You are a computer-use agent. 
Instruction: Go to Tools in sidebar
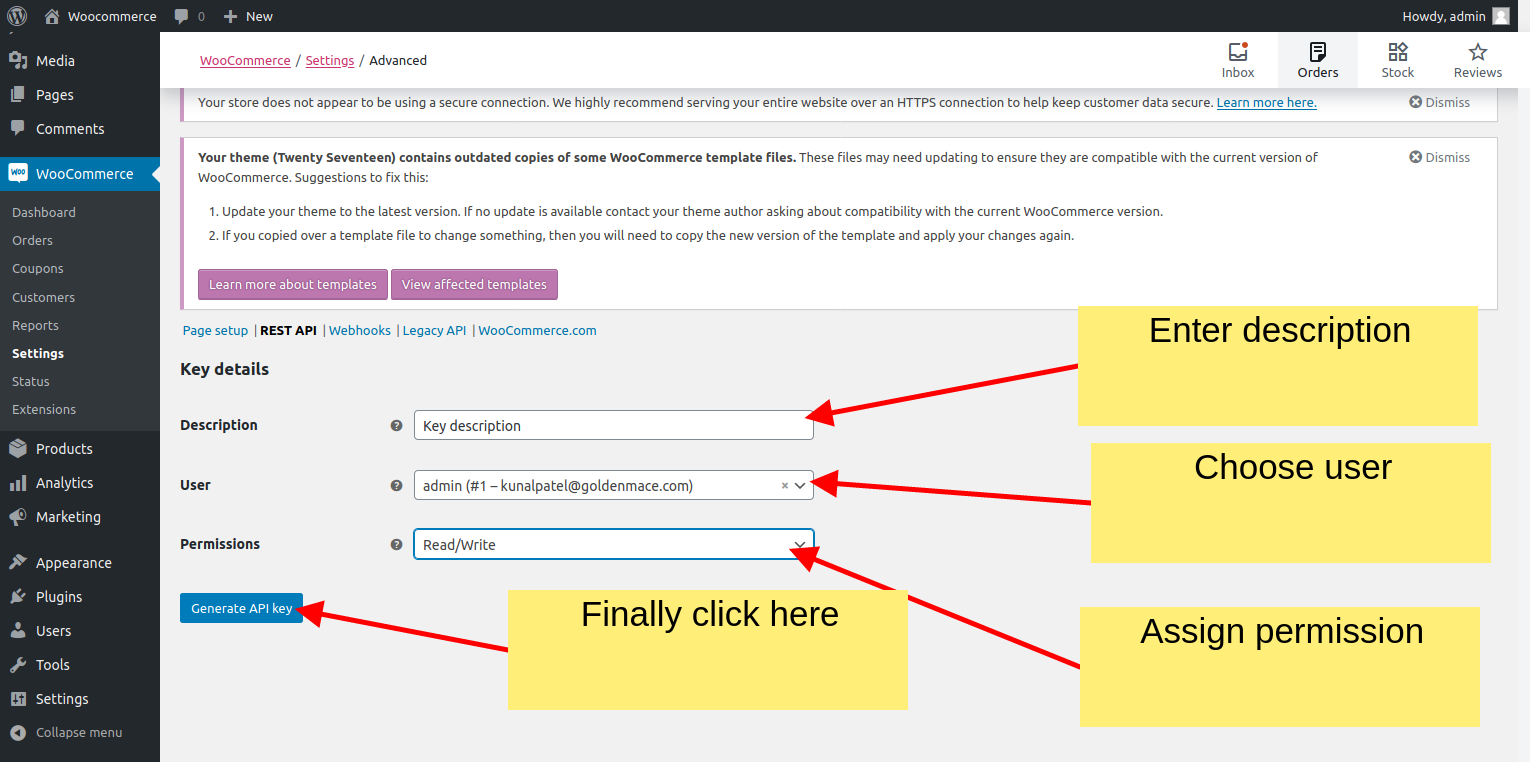80,665
